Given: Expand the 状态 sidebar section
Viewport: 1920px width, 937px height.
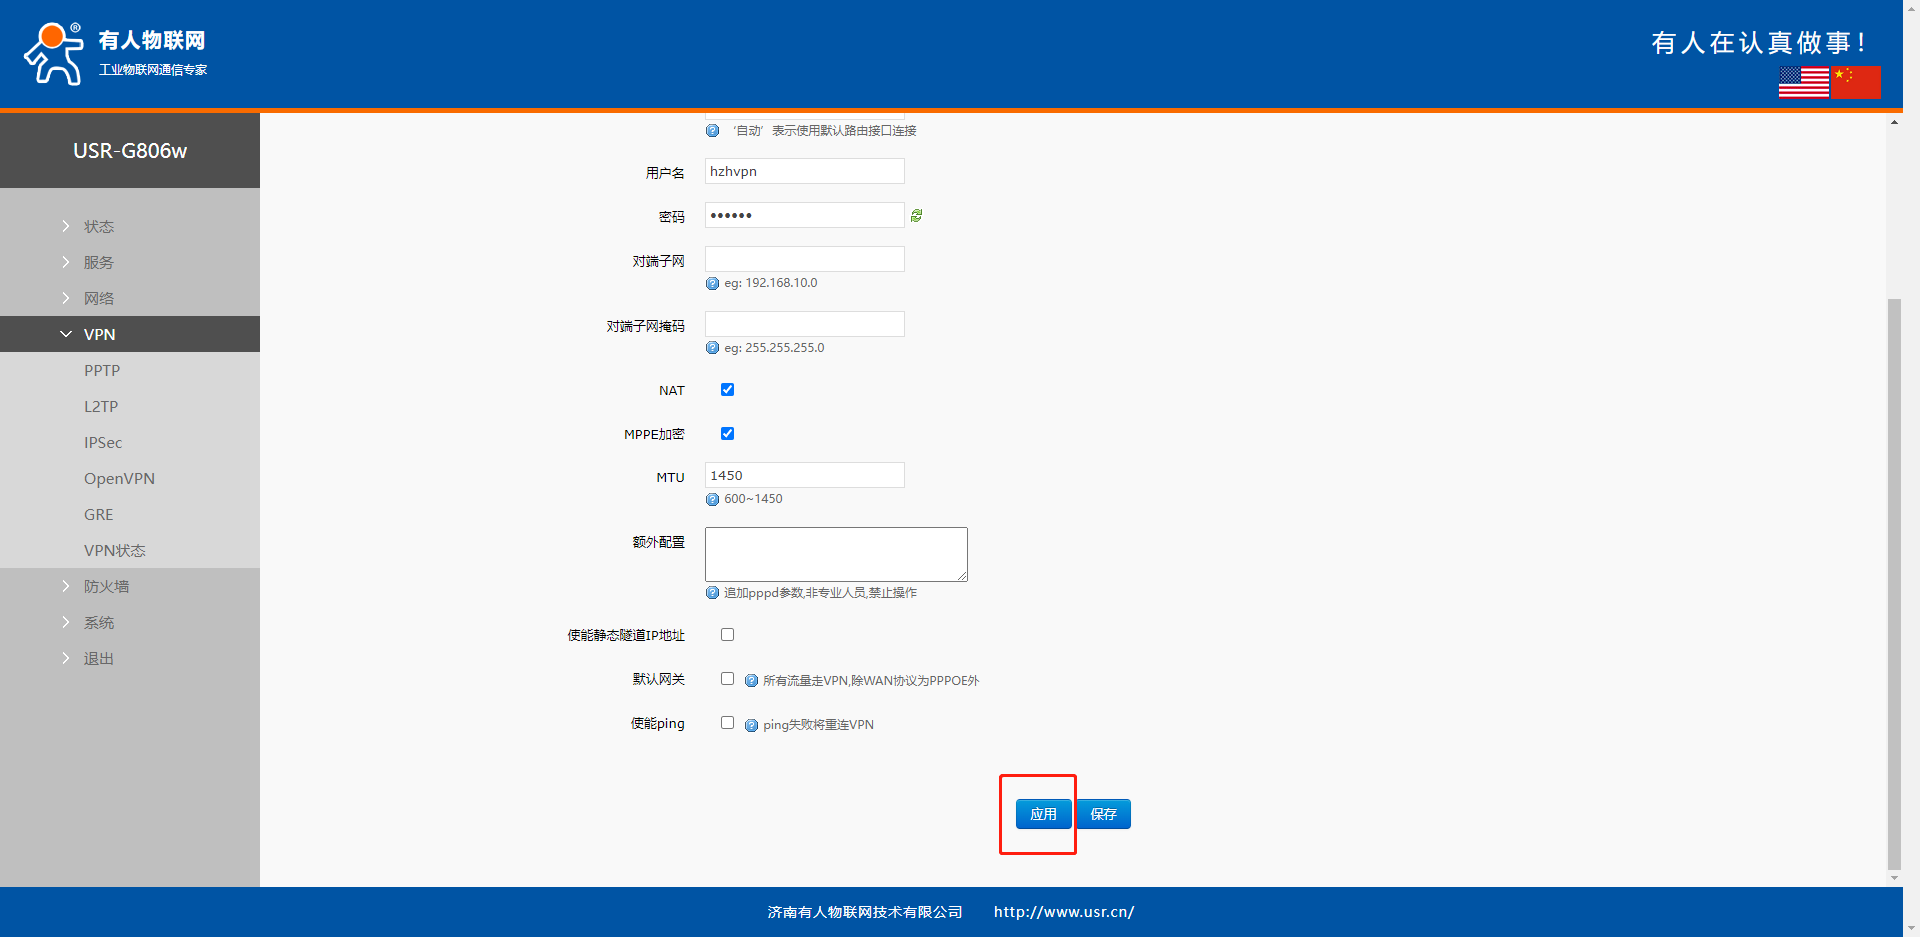Looking at the screenshot, I should [x=98, y=227].
